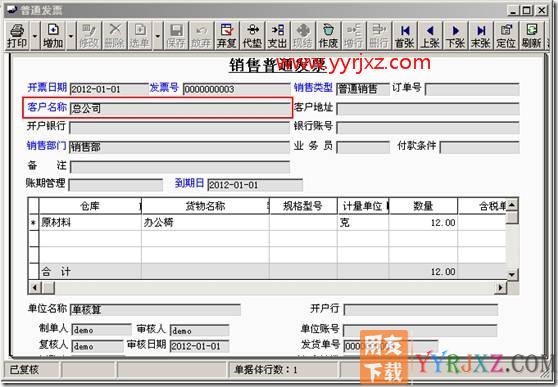Click the 计量单位 column header
Image resolution: width=558 pixels, height=387 pixels.
(x=363, y=206)
